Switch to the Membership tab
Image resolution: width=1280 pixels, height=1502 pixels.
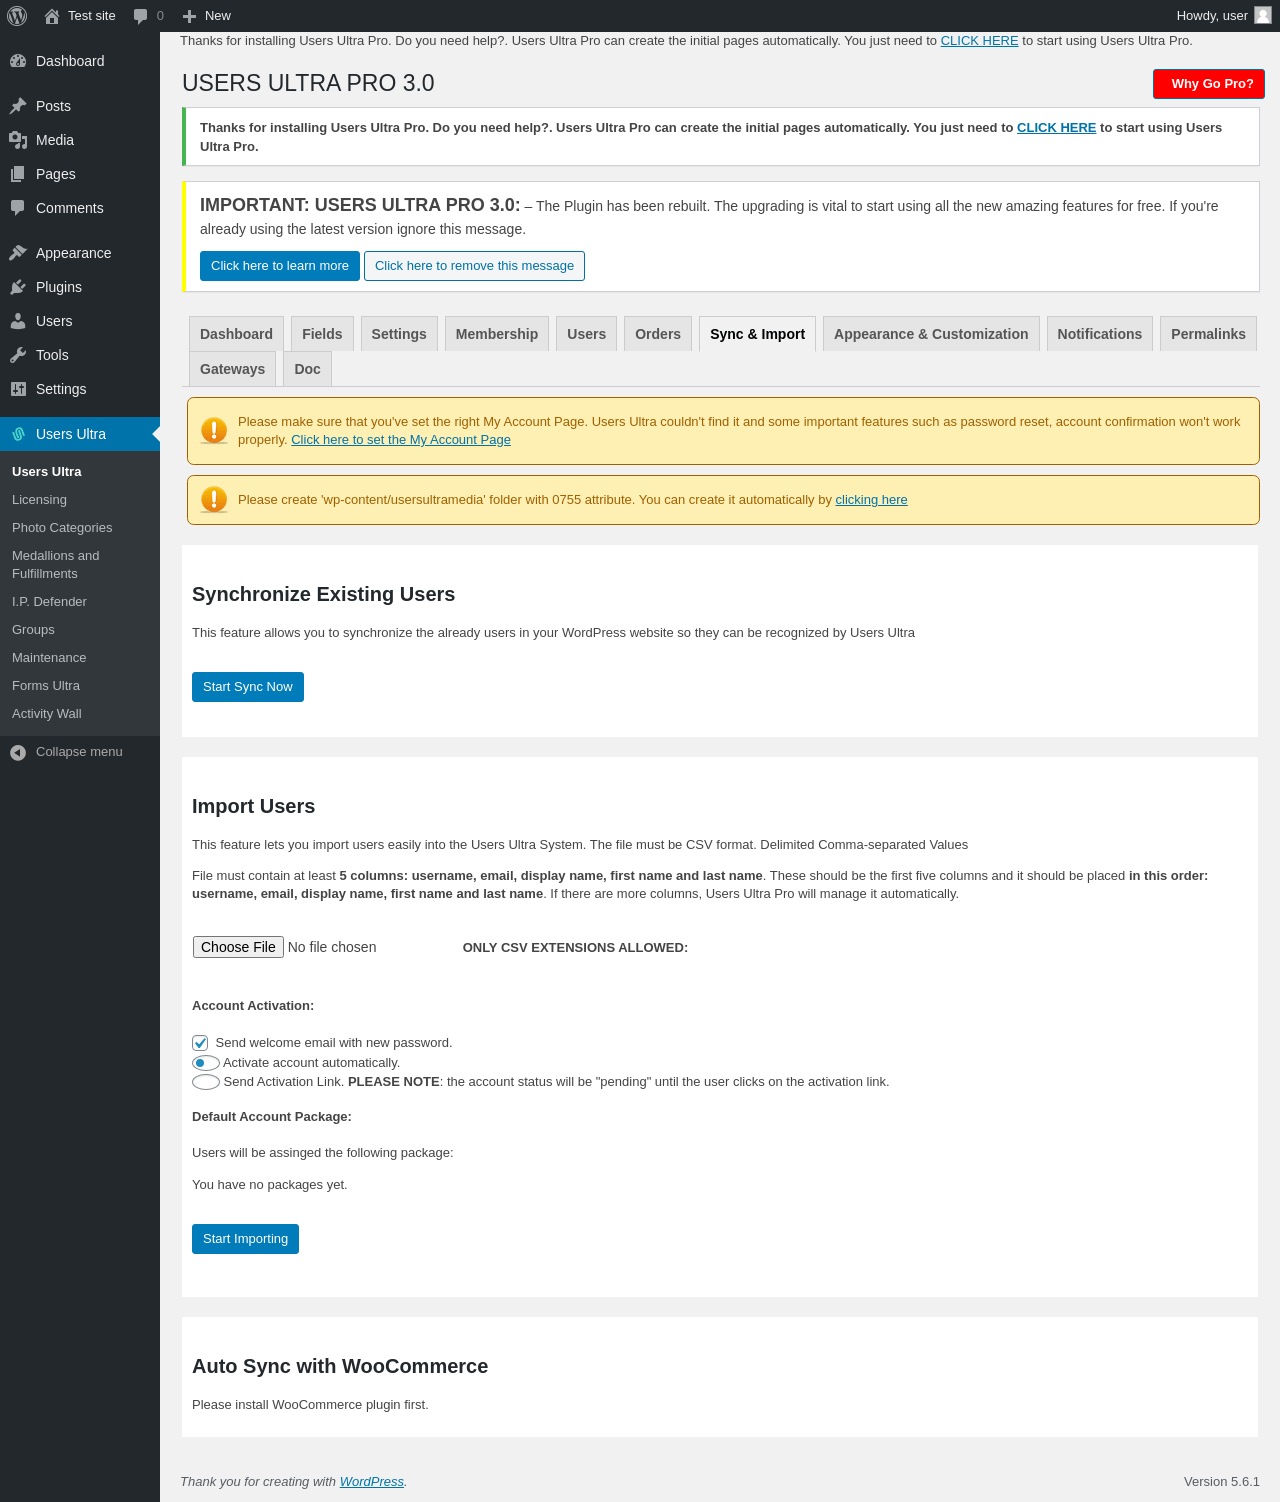497,334
